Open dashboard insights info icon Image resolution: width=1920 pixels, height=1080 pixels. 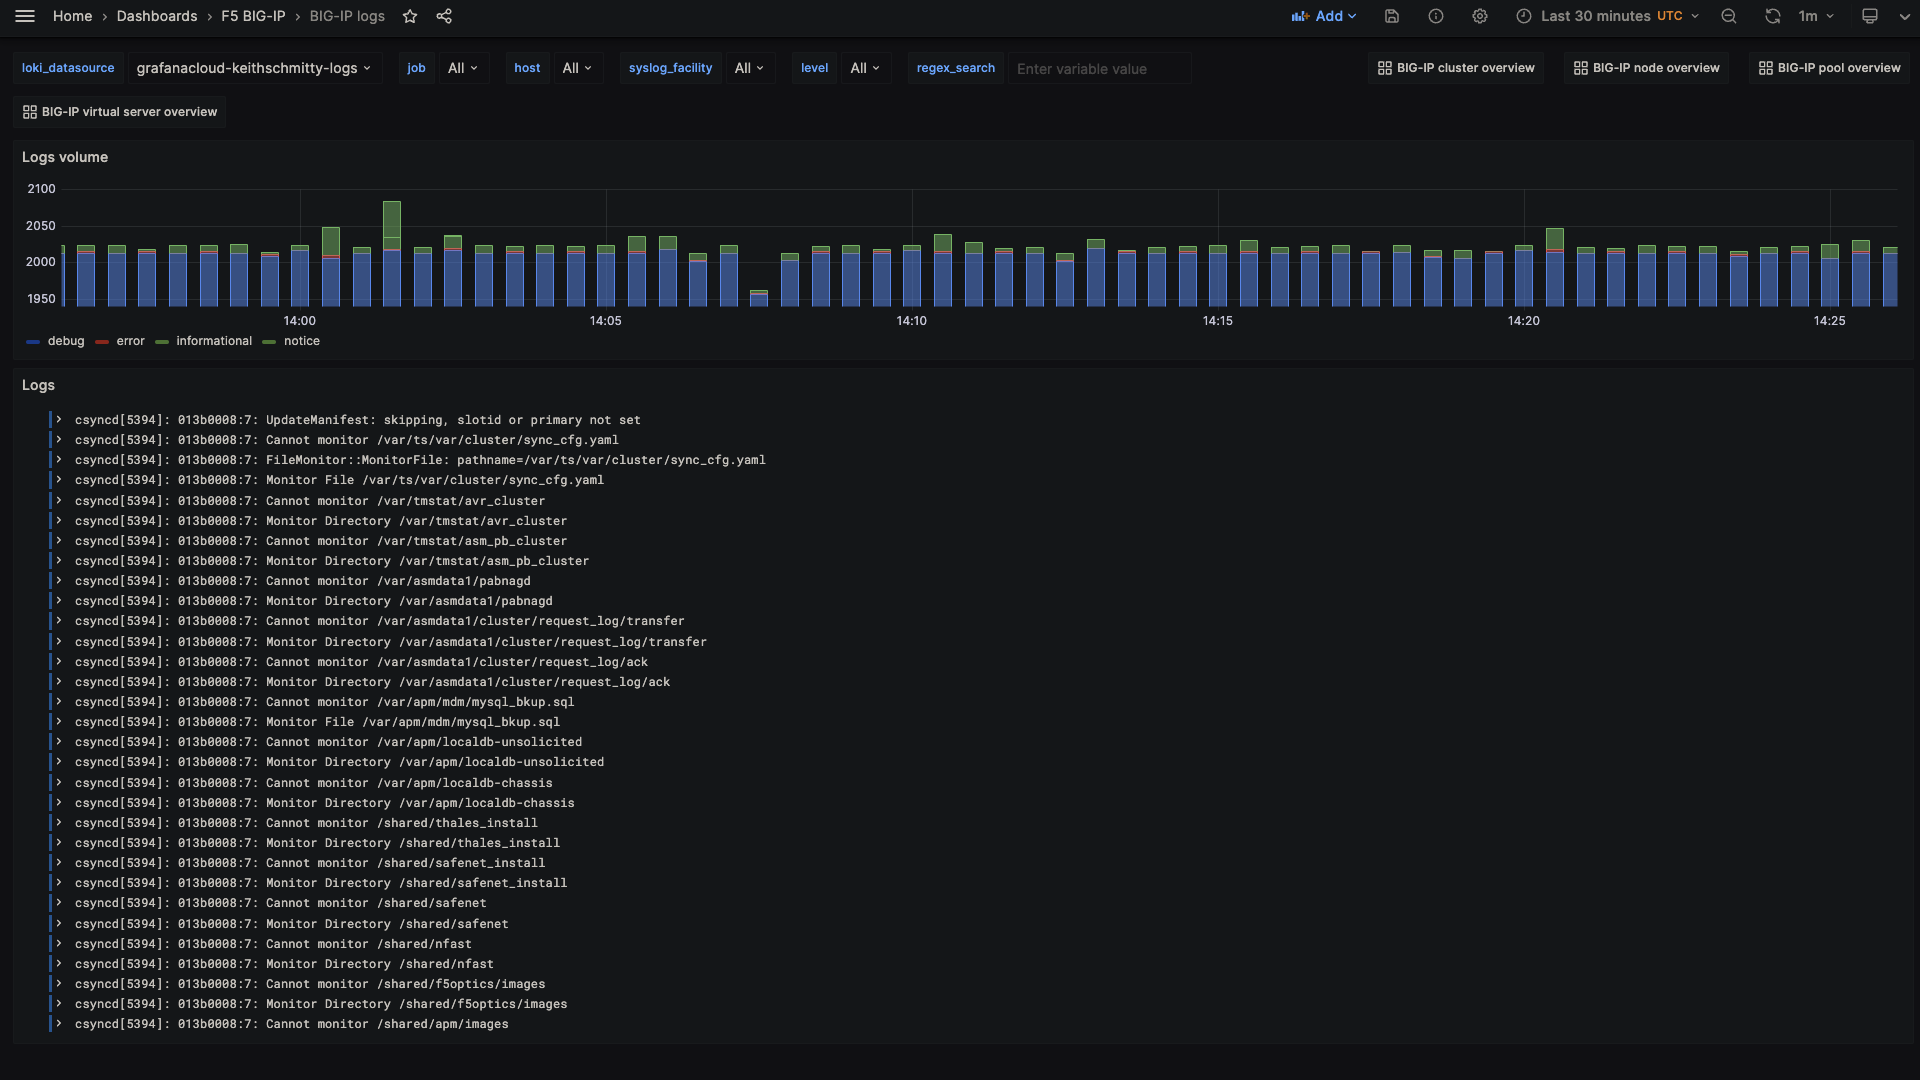(1435, 16)
